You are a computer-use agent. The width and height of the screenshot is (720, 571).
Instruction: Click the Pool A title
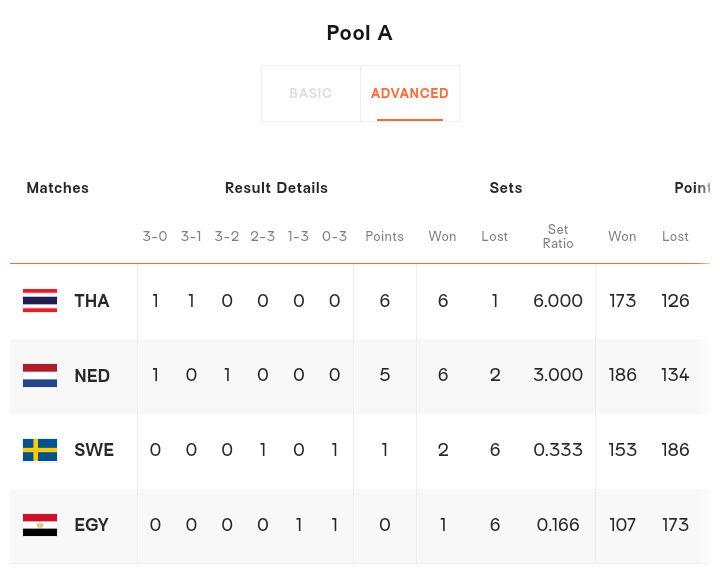pyautogui.click(x=360, y=33)
